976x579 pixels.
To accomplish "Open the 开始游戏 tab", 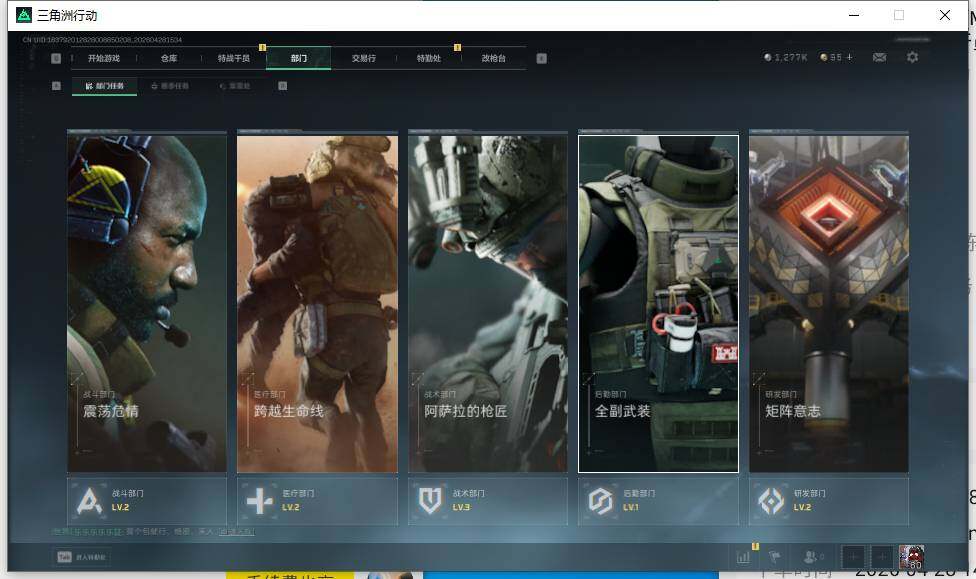I will point(104,59).
